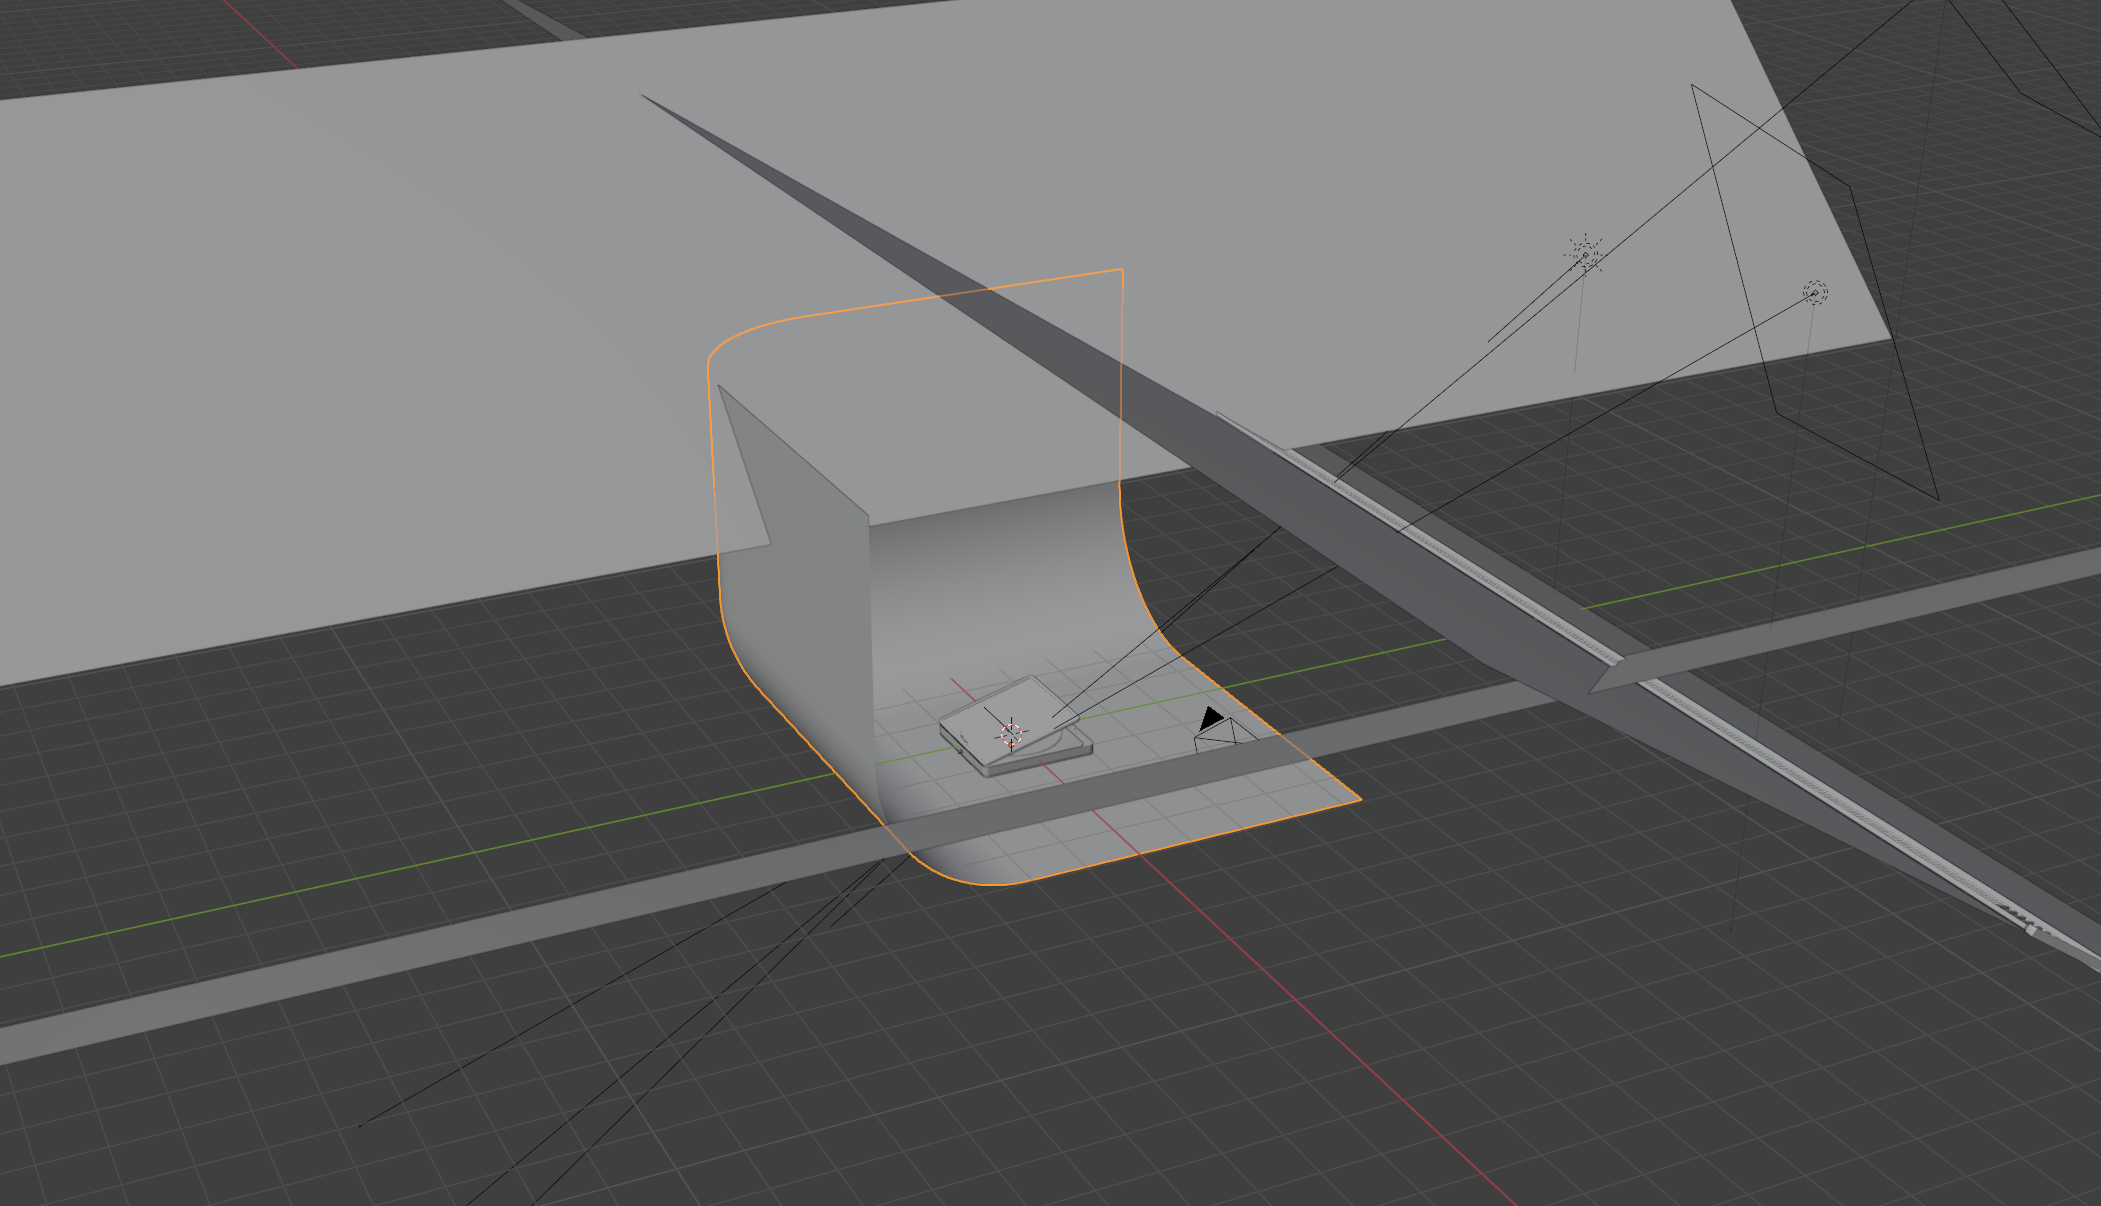Select the sun light with radiating dashes
The width and height of the screenshot is (2101, 1206).
point(1584,254)
